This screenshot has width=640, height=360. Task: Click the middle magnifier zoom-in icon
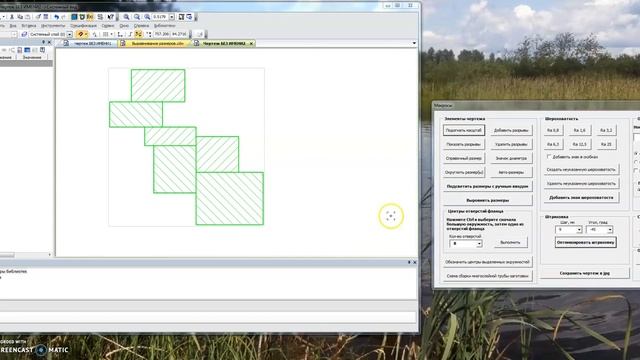pos(137,17)
